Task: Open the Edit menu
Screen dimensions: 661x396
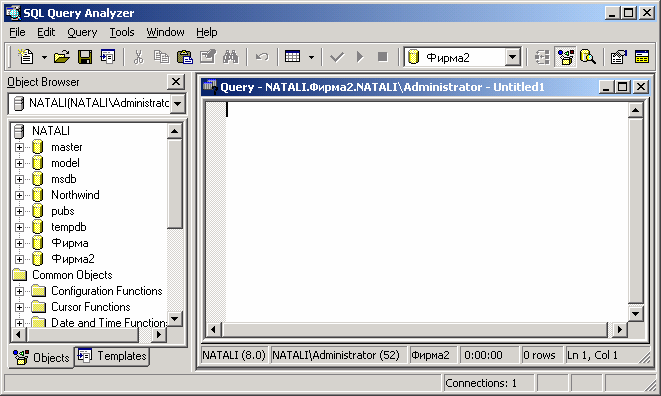Action: pyautogui.click(x=46, y=32)
